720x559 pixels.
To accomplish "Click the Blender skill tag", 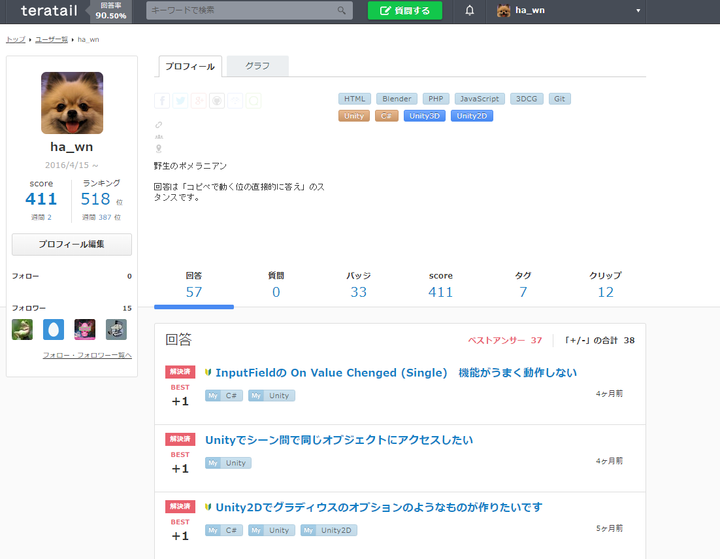I will [x=397, y=99].
